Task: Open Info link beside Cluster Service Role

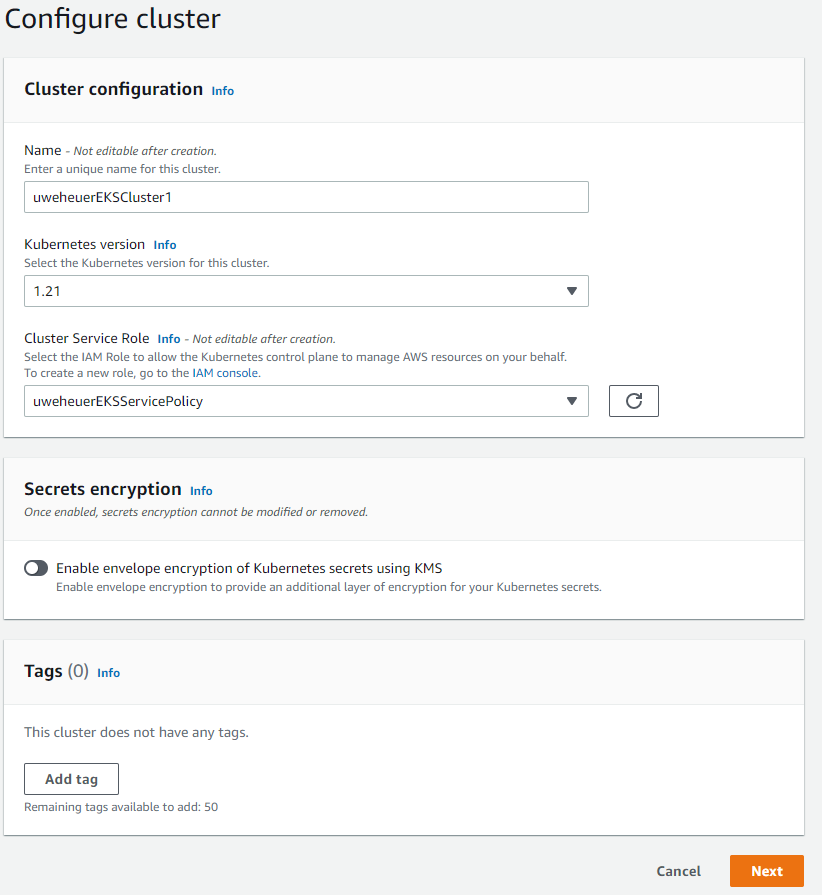Action: pyautogui.click(x=169, y=339)
